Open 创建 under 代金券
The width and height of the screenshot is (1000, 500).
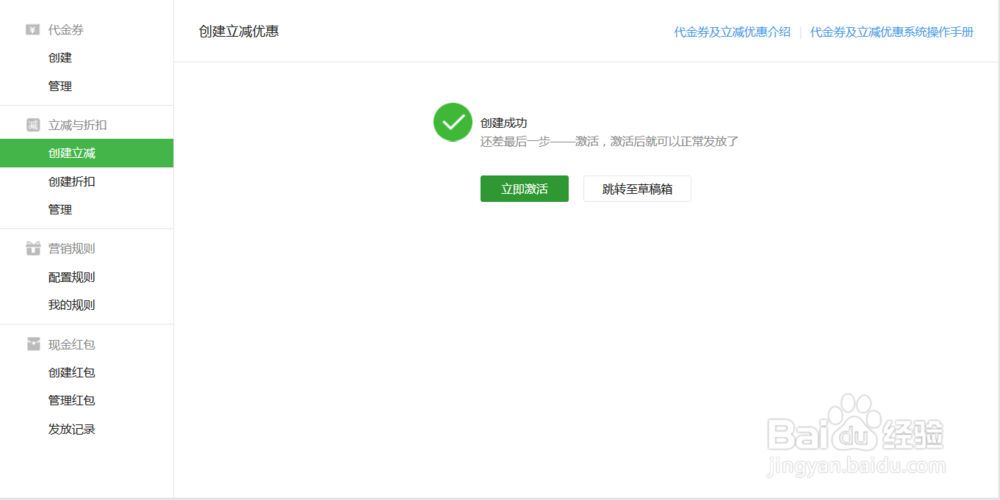[x=60, y=58]
